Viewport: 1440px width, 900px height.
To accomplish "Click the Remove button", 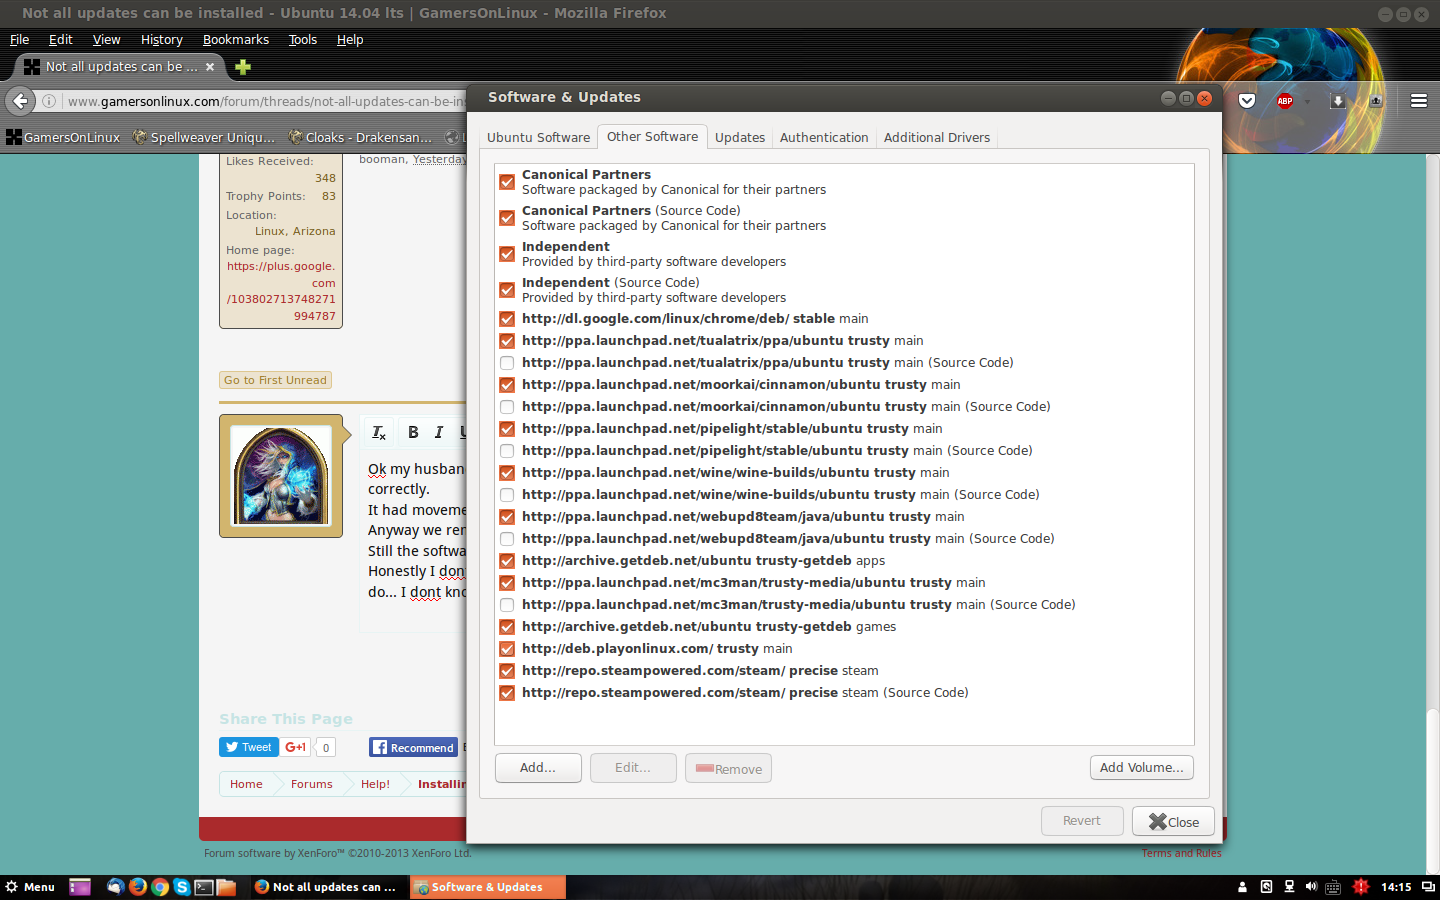I will tap(728, 768).
